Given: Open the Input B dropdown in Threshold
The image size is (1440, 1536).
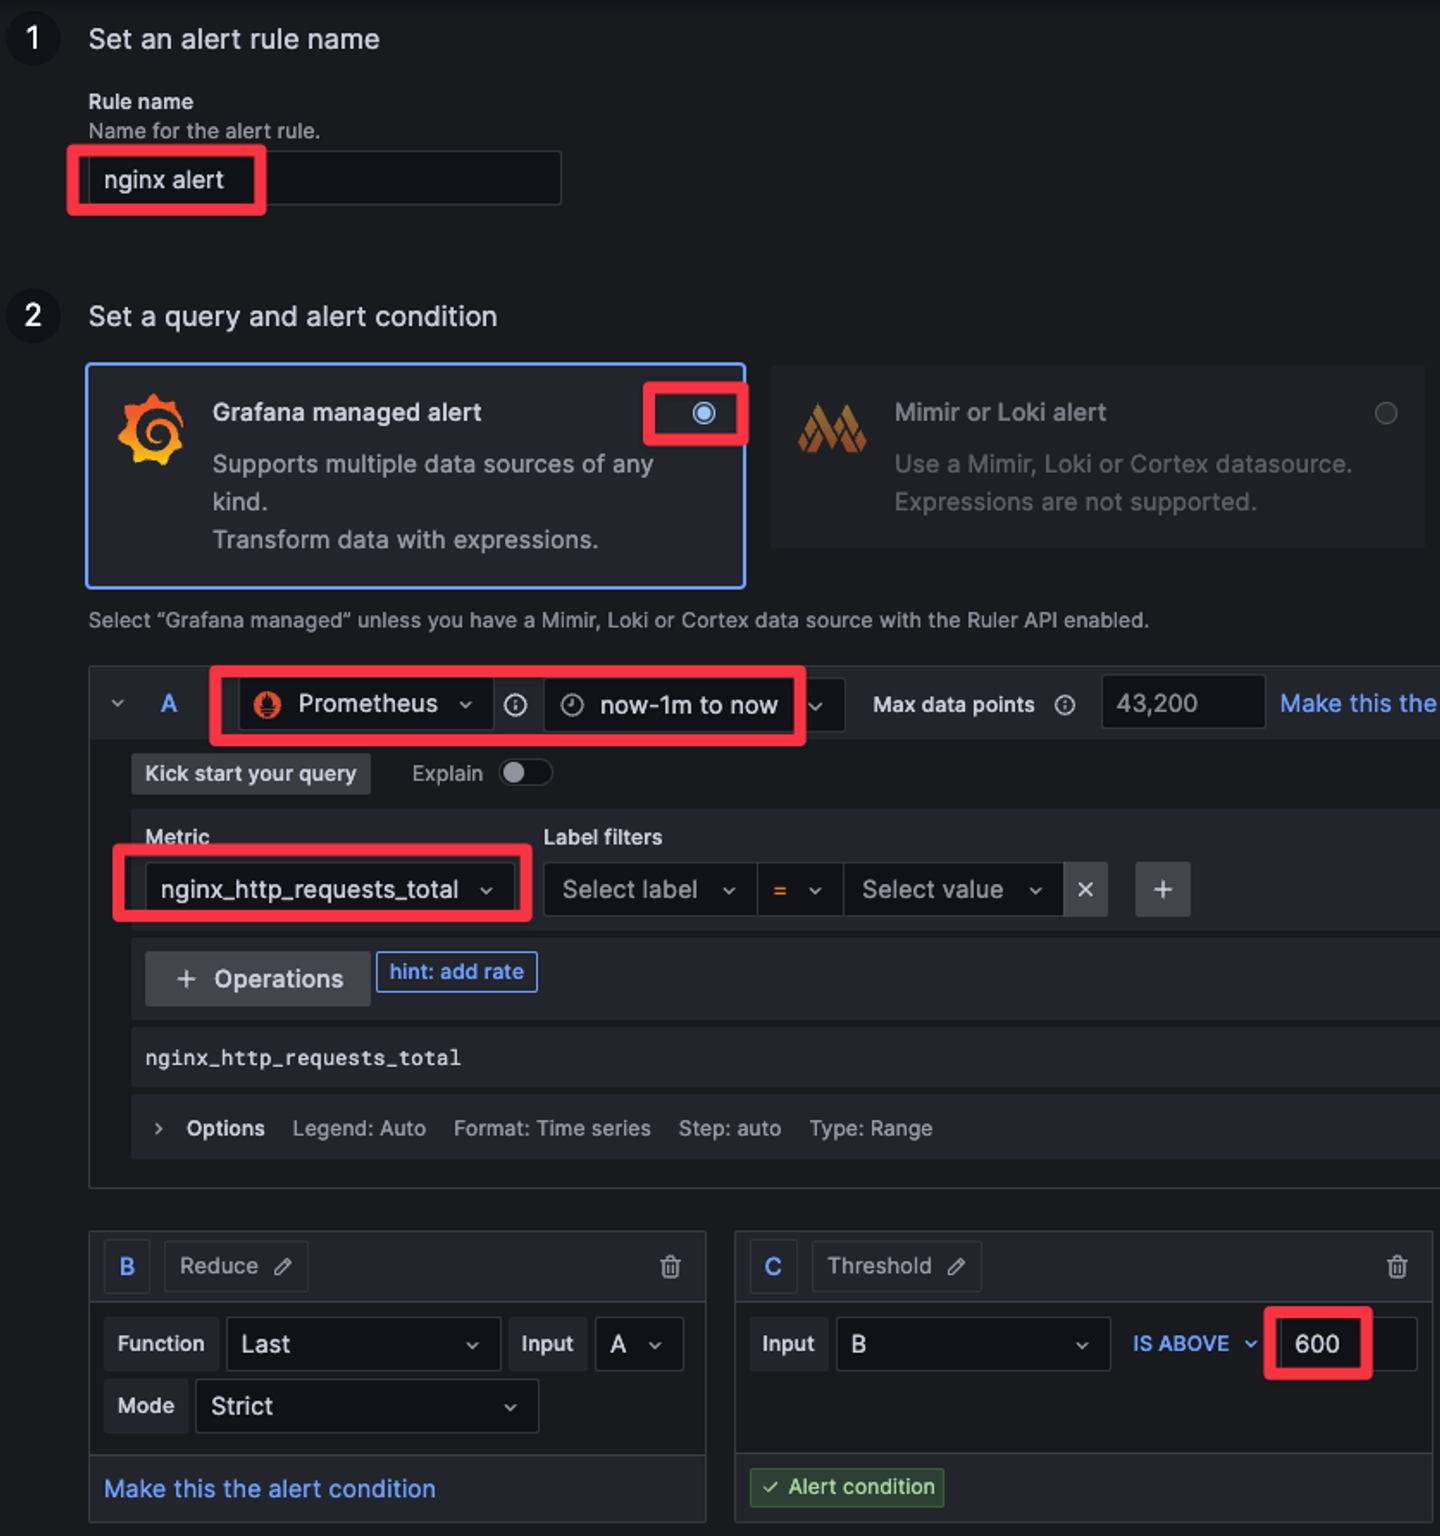Looking at the screenshot, I should click(x=973, y=1344).
